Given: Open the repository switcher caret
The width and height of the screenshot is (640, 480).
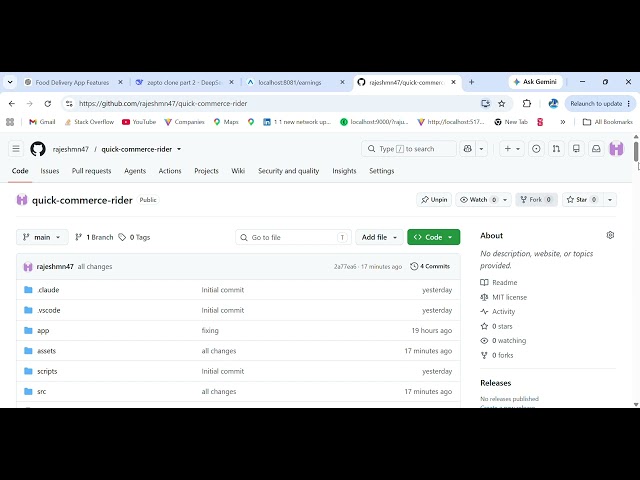Looking at the screenshot, I should click(x=179, y=149).
